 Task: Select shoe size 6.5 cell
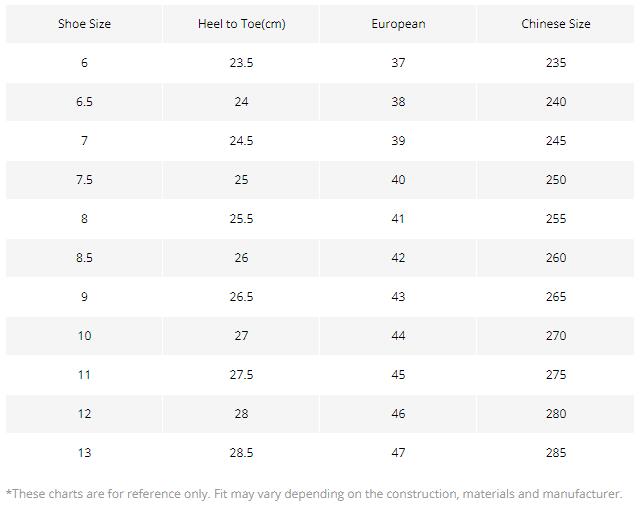pos(84,102)
